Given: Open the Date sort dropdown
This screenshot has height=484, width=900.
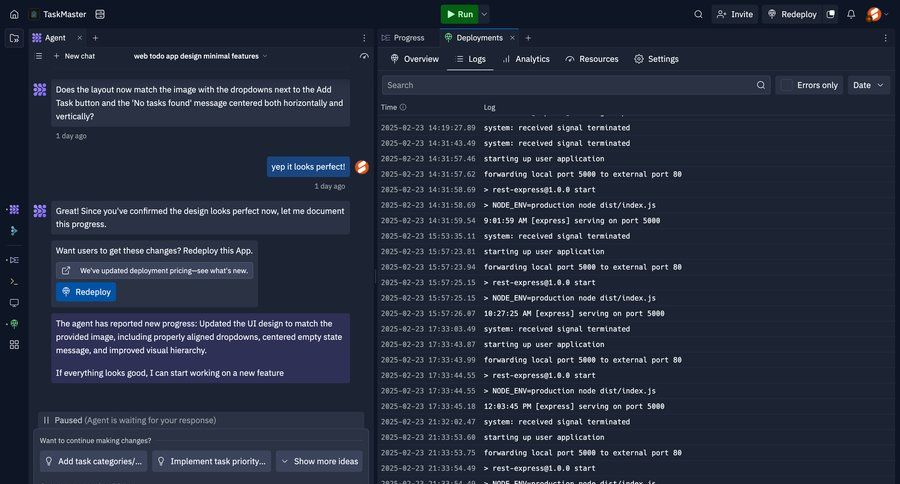Looking at the screenshot, I should pyautogui.click(x=868, y=85).
